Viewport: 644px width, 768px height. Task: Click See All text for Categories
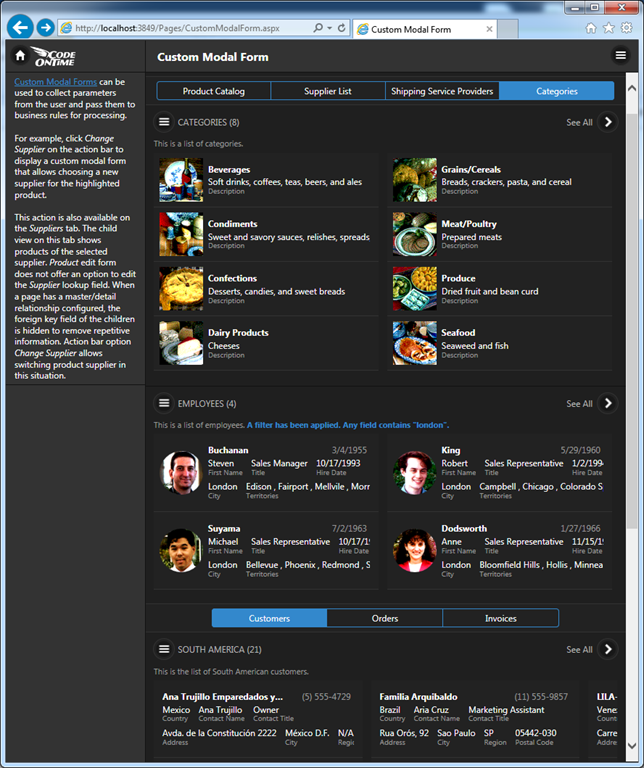[x=579, y=122]
